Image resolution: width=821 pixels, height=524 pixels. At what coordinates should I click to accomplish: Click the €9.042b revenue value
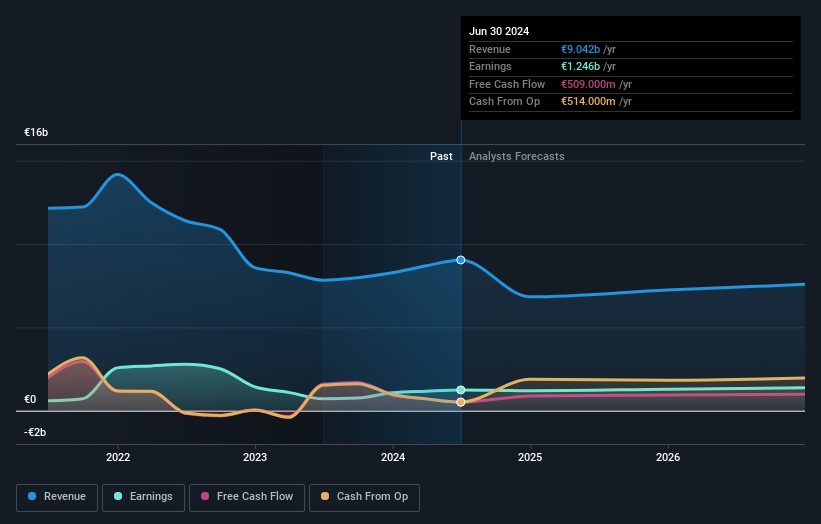coord(580,49)
